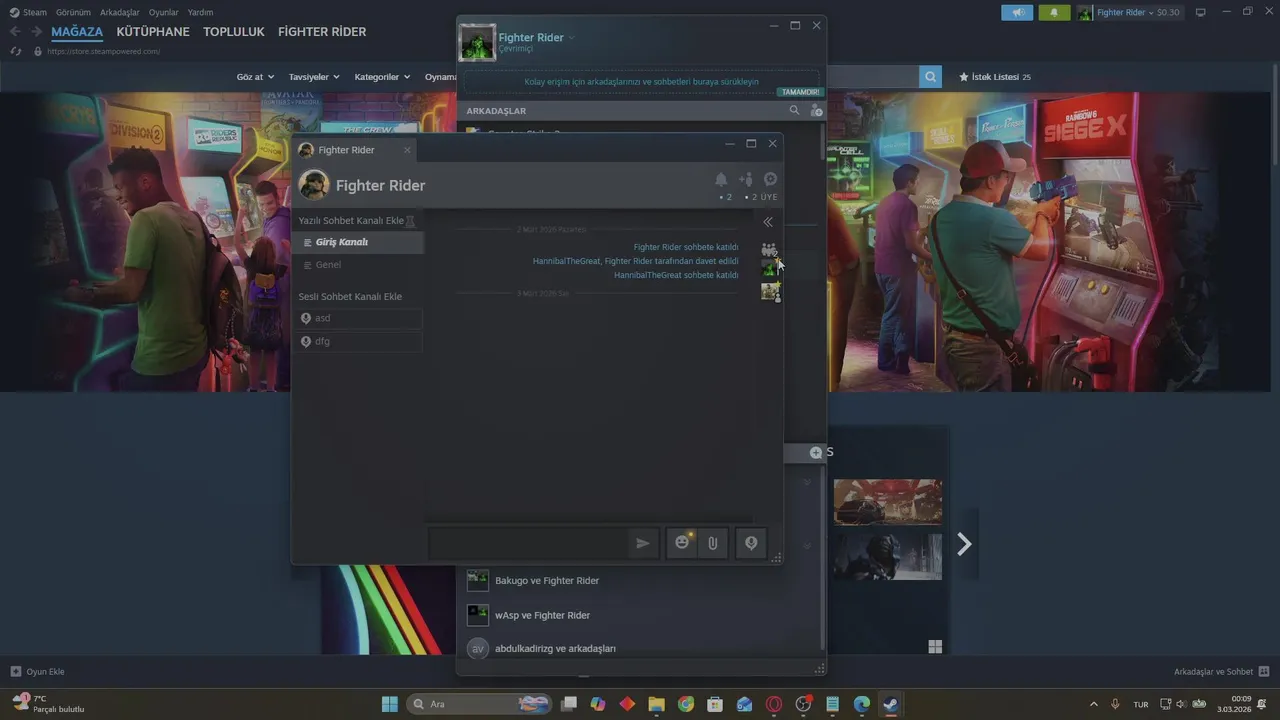Select the lower carousel screenshot thumbnail
Screen dimensions: 1280x720
click(x=888, y=557)
